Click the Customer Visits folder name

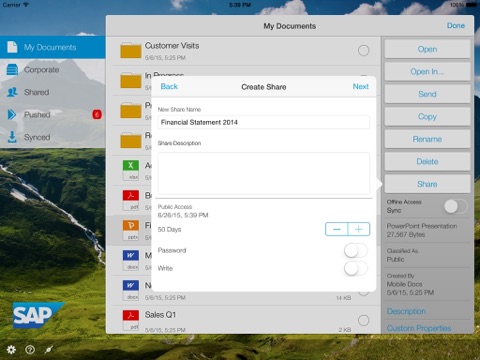[x=172, y=46]
